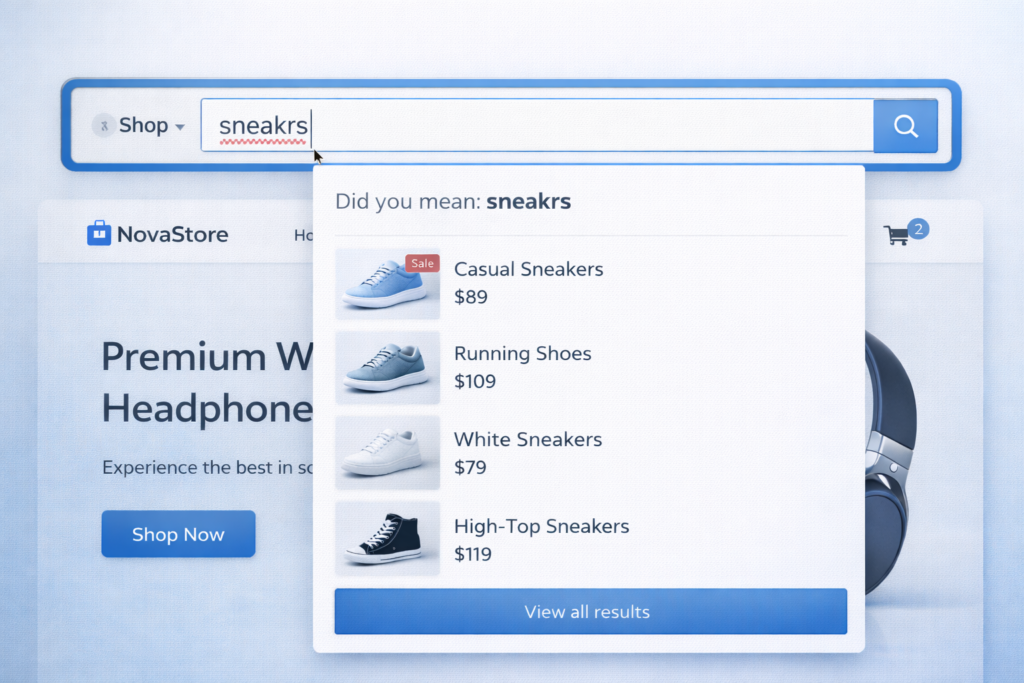
Task: Select the sneakrs spelling suggestion
Action: pos(528,201)
